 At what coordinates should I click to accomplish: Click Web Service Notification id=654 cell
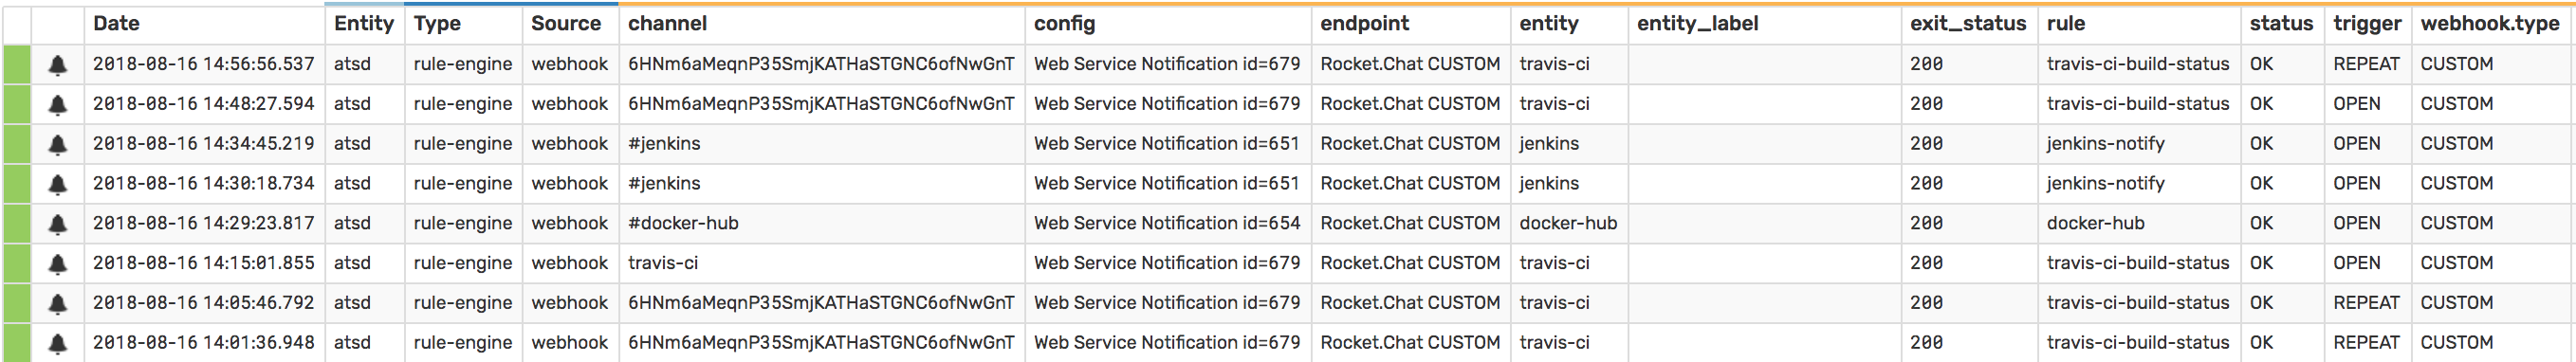1167,223
